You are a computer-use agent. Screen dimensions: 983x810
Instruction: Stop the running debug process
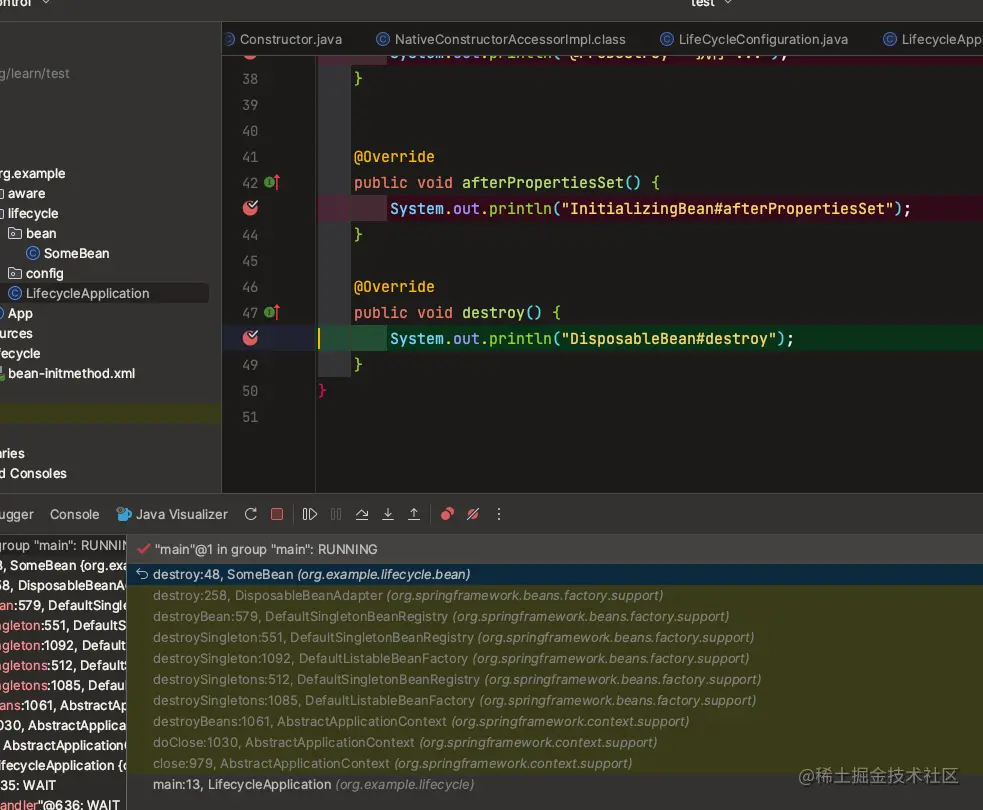pos(276,514)
